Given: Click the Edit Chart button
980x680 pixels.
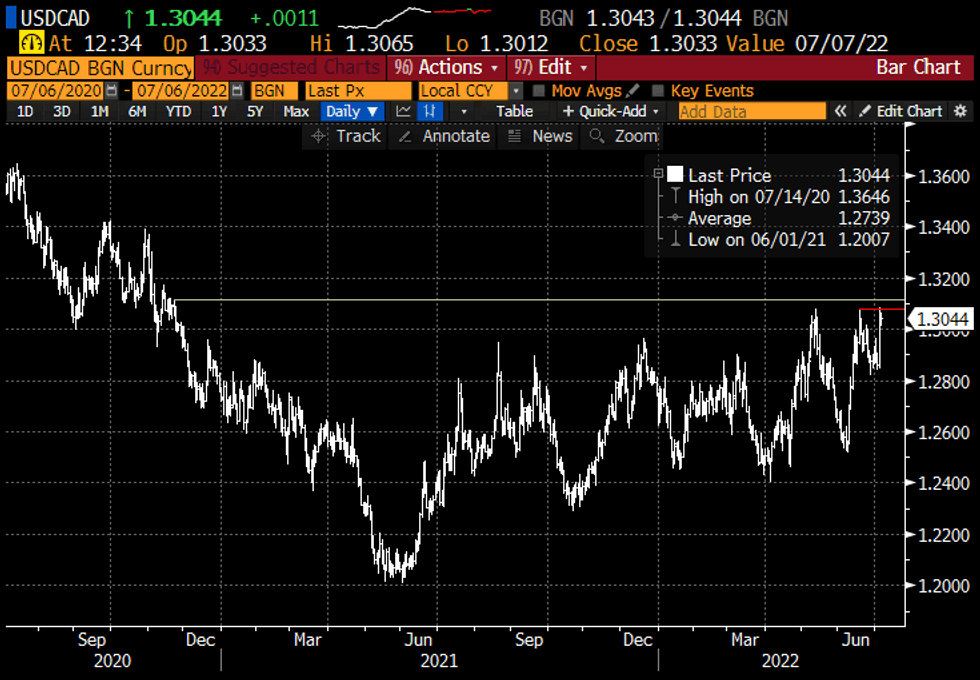Looking at the screenshot, I should point(900,111).
